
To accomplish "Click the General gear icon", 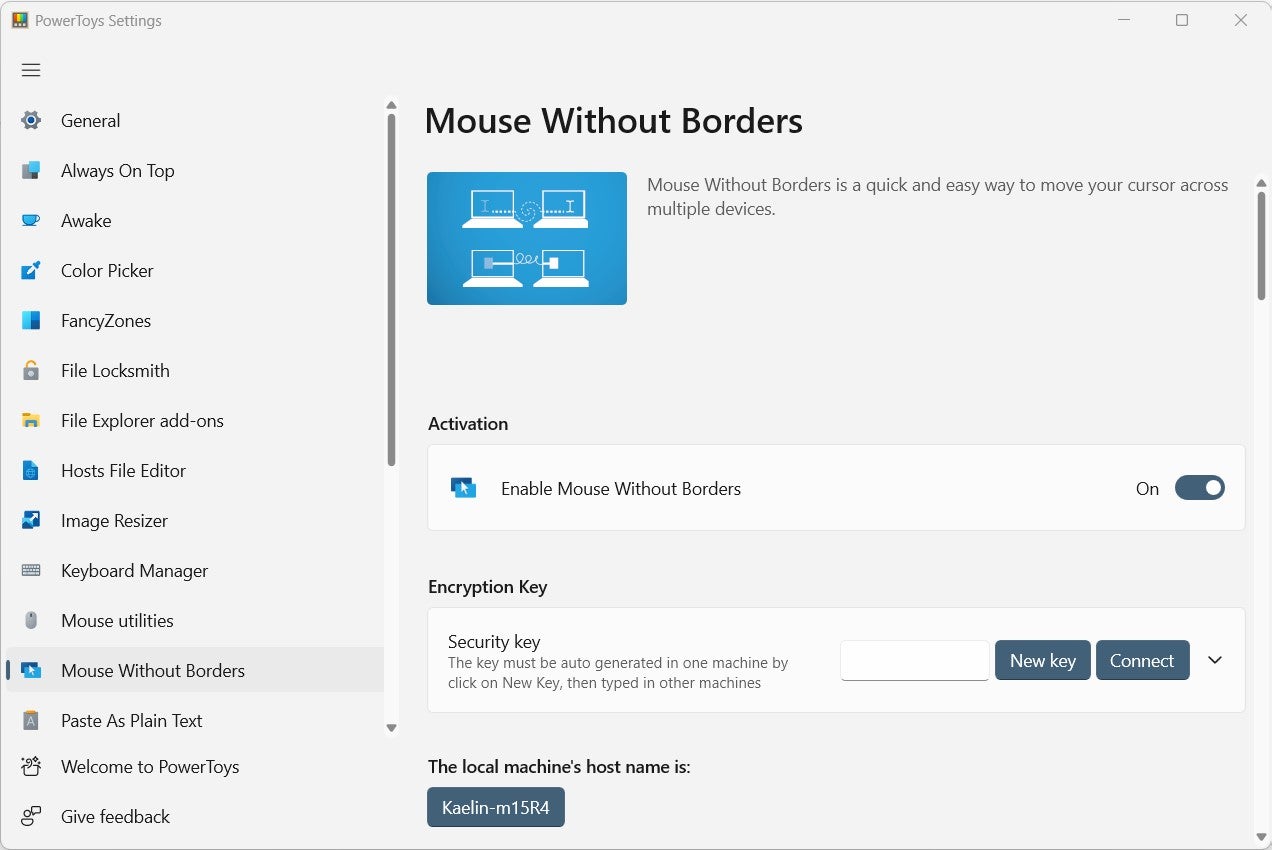I will [x=31, y=121].
